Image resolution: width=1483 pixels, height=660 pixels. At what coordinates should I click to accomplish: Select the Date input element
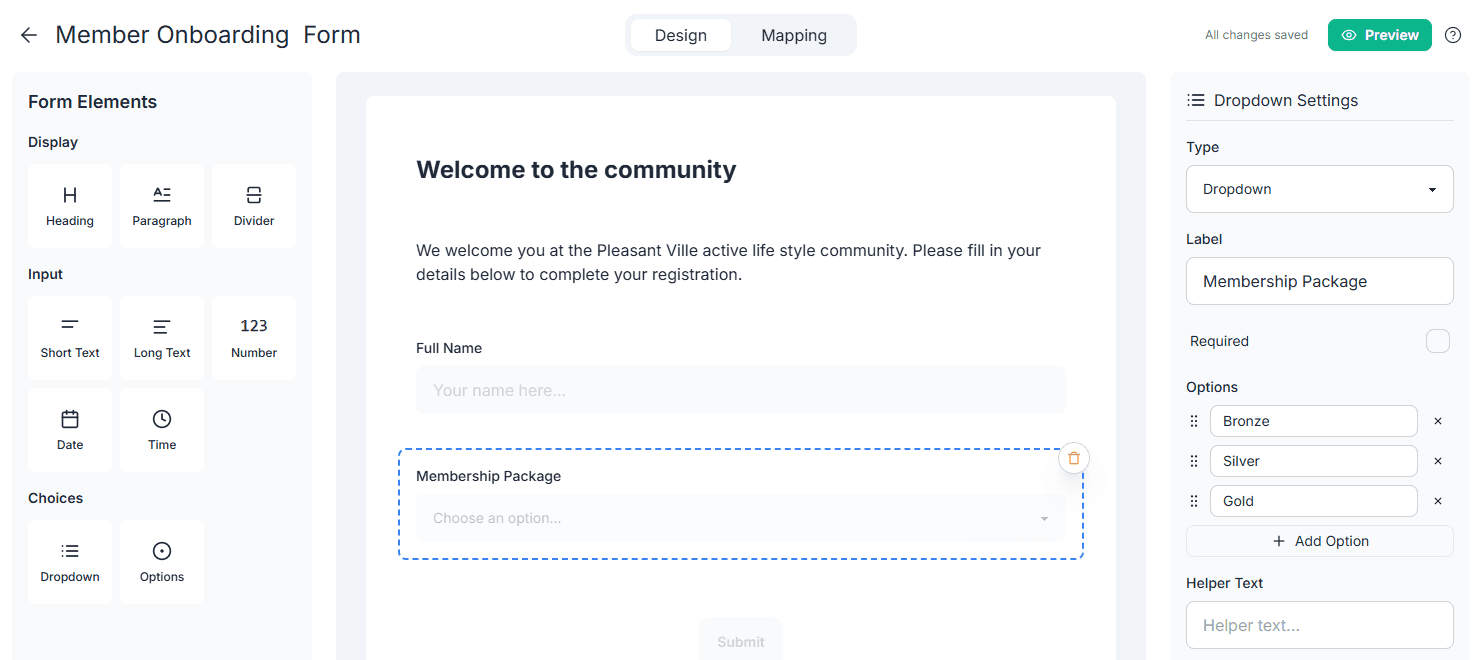(70, 429)
